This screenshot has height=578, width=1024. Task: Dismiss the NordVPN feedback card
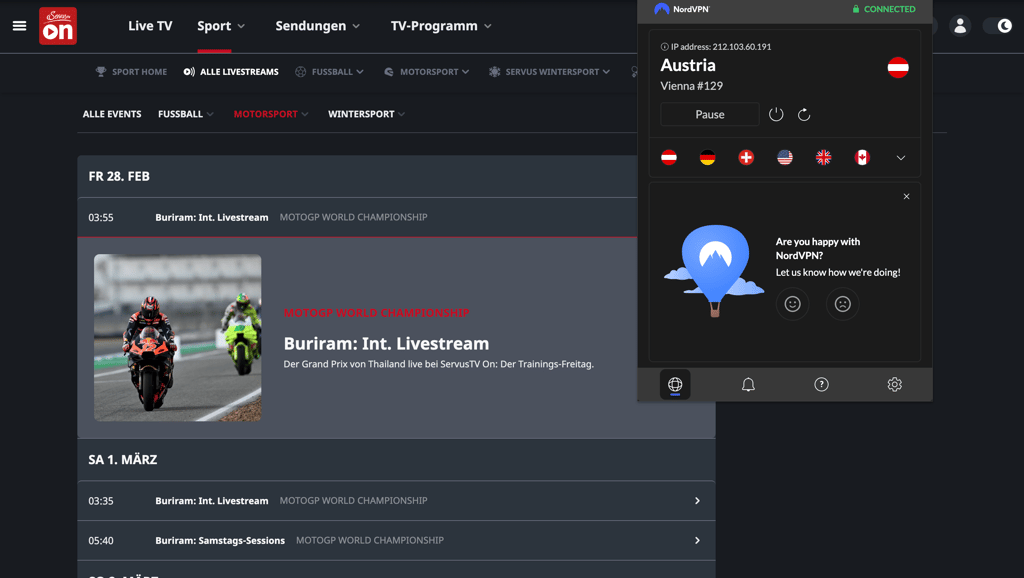(x=906, y=197)
